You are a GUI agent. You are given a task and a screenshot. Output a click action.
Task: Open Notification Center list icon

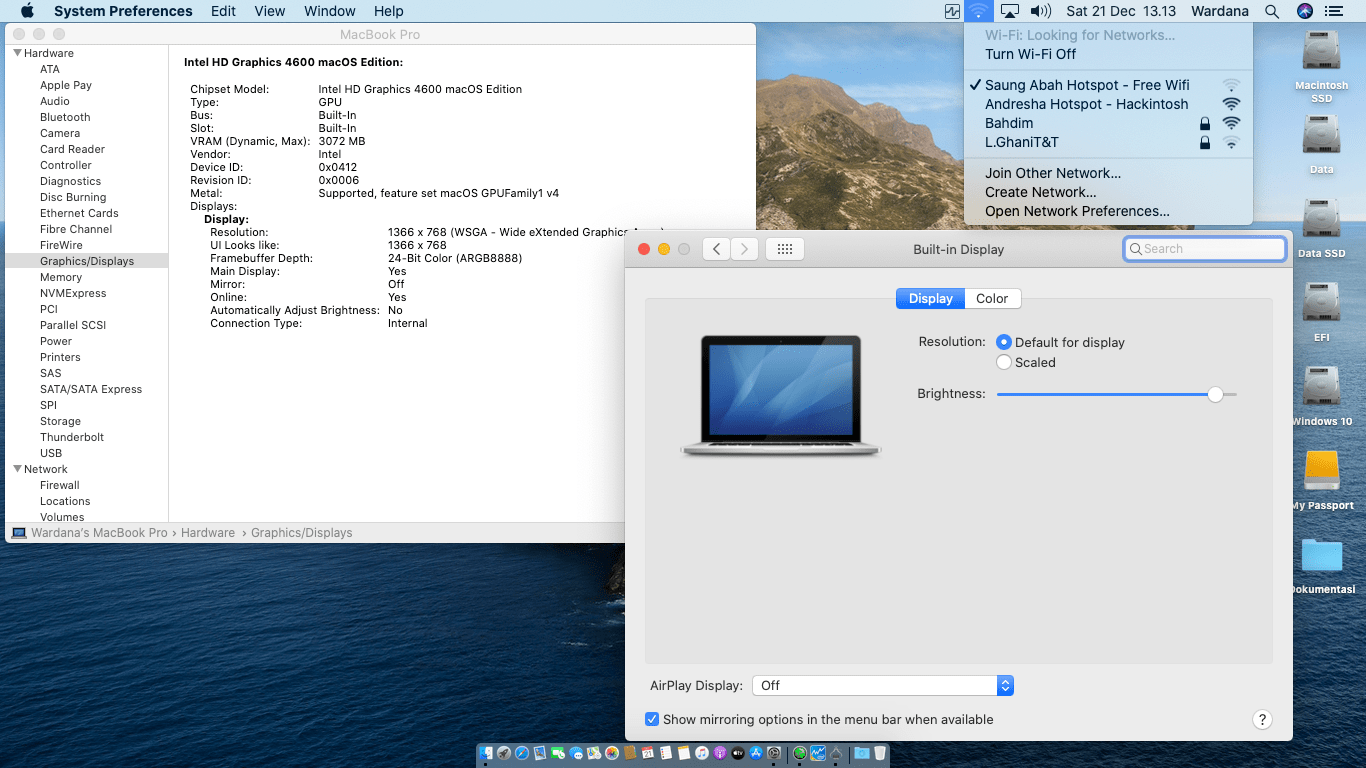pos(1334,11)
